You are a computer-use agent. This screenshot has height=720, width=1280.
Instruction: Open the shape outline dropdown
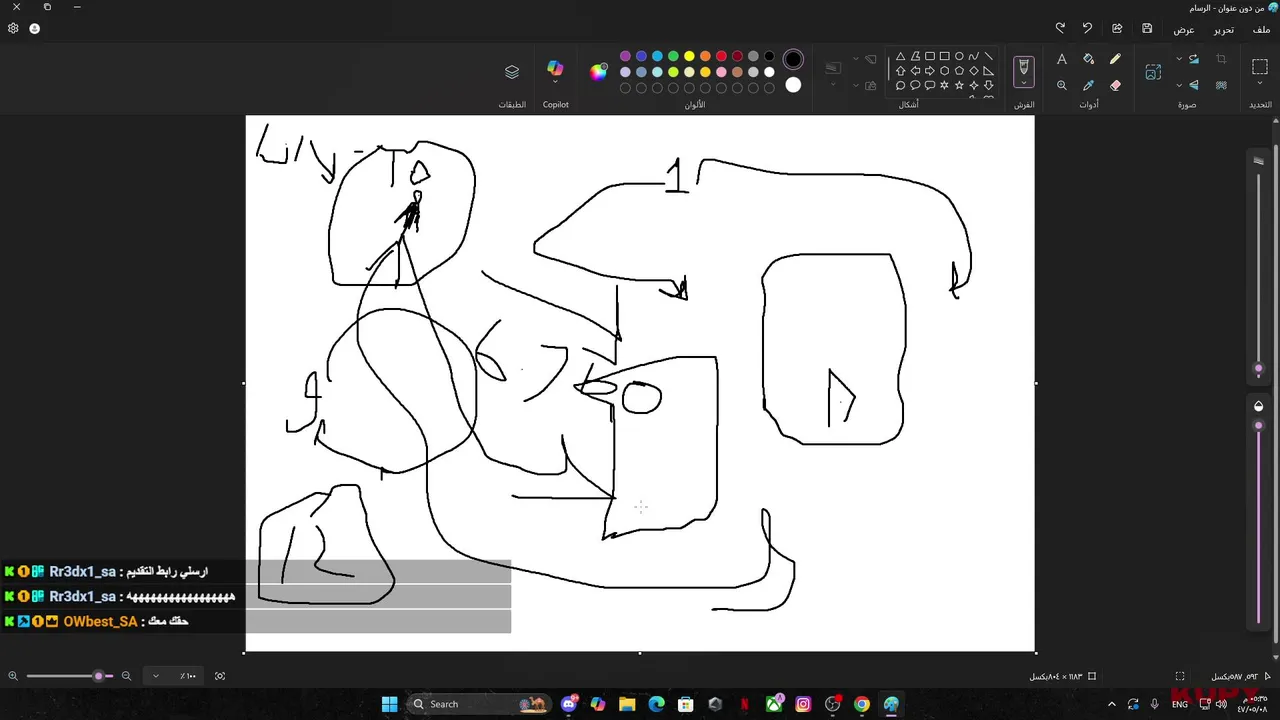(x=856, y=58)
